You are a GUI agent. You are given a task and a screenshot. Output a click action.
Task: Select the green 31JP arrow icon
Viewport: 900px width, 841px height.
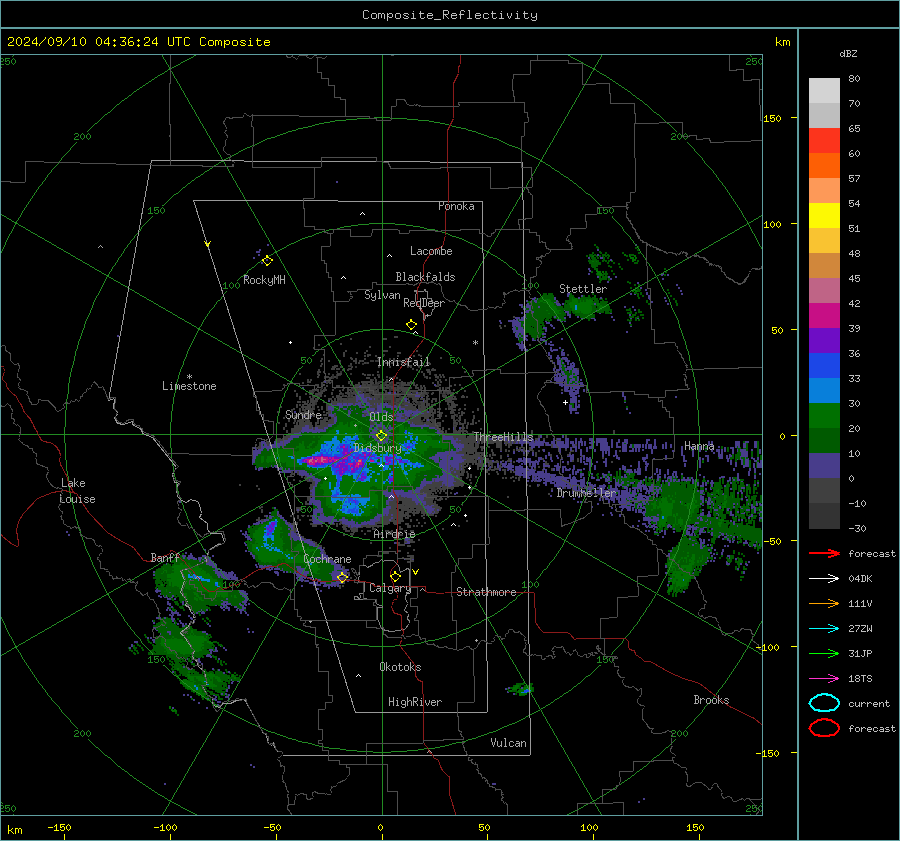(824, 653)
